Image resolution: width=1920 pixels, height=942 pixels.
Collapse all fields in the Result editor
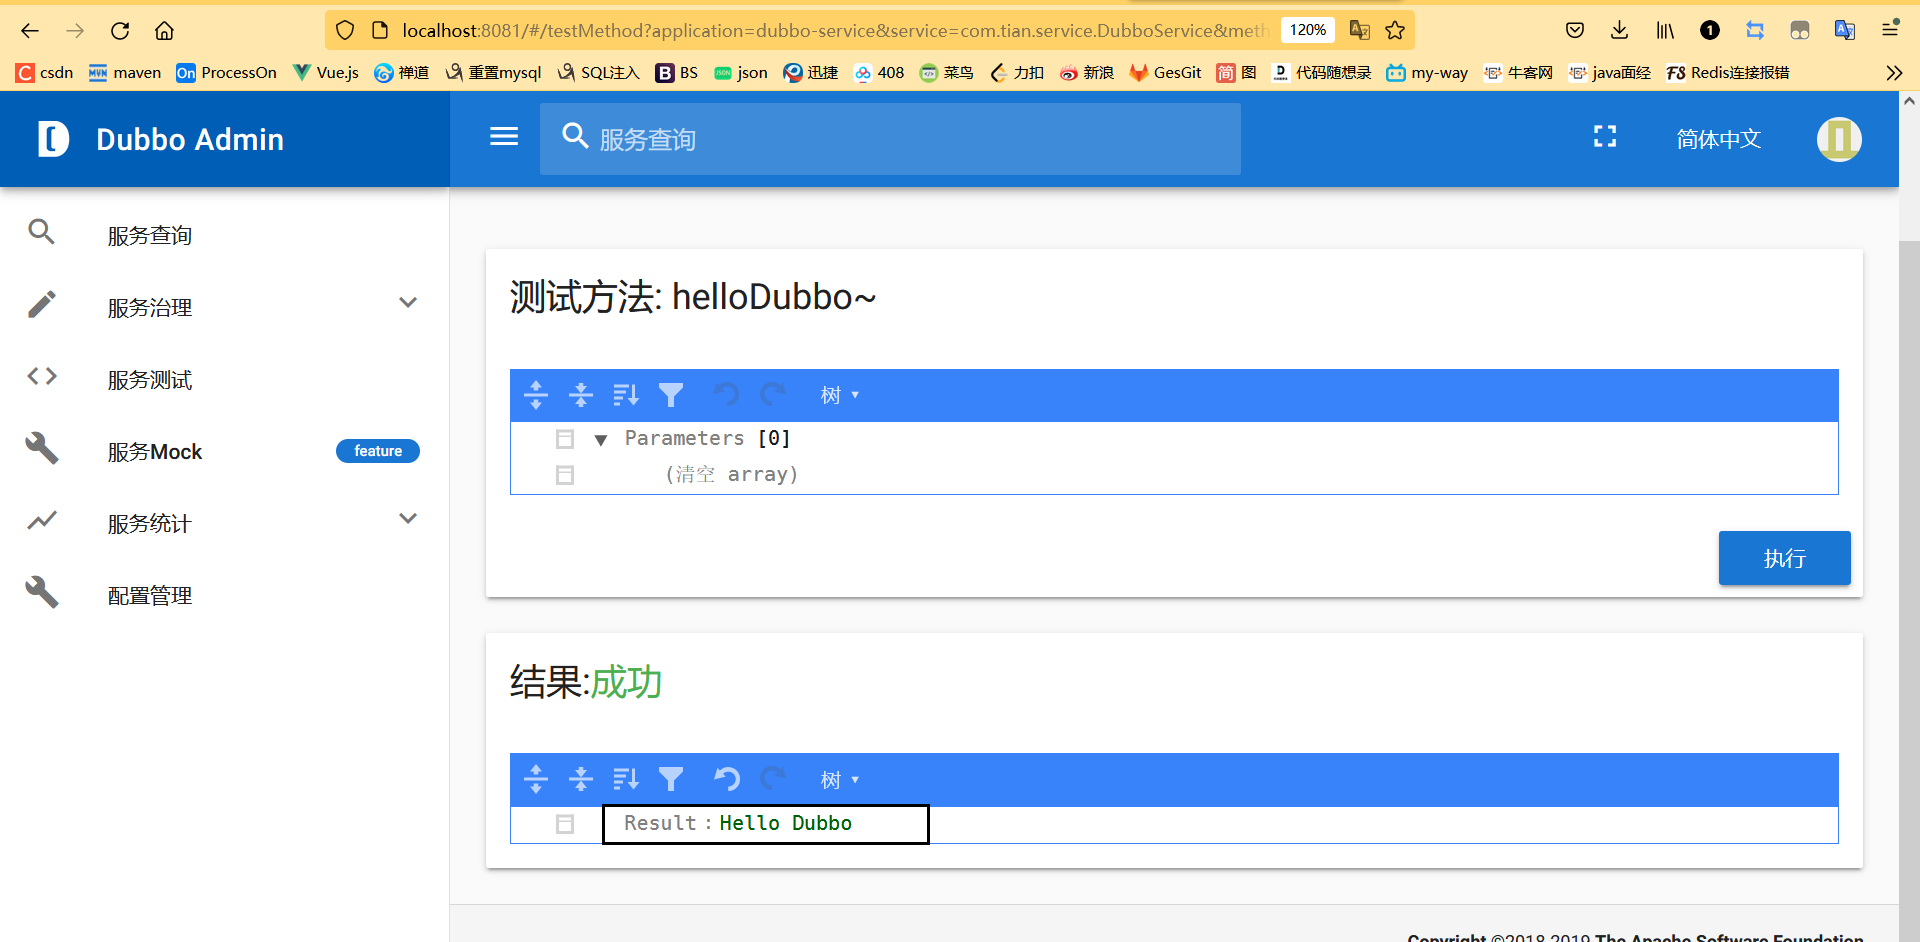tap(581, 779)
